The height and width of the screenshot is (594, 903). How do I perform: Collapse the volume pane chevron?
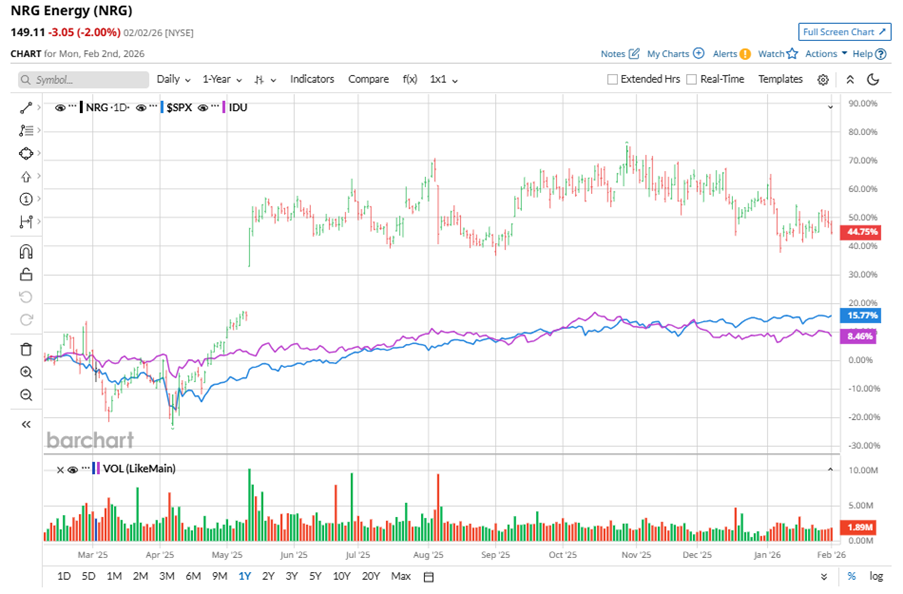[x=830, y=470]
